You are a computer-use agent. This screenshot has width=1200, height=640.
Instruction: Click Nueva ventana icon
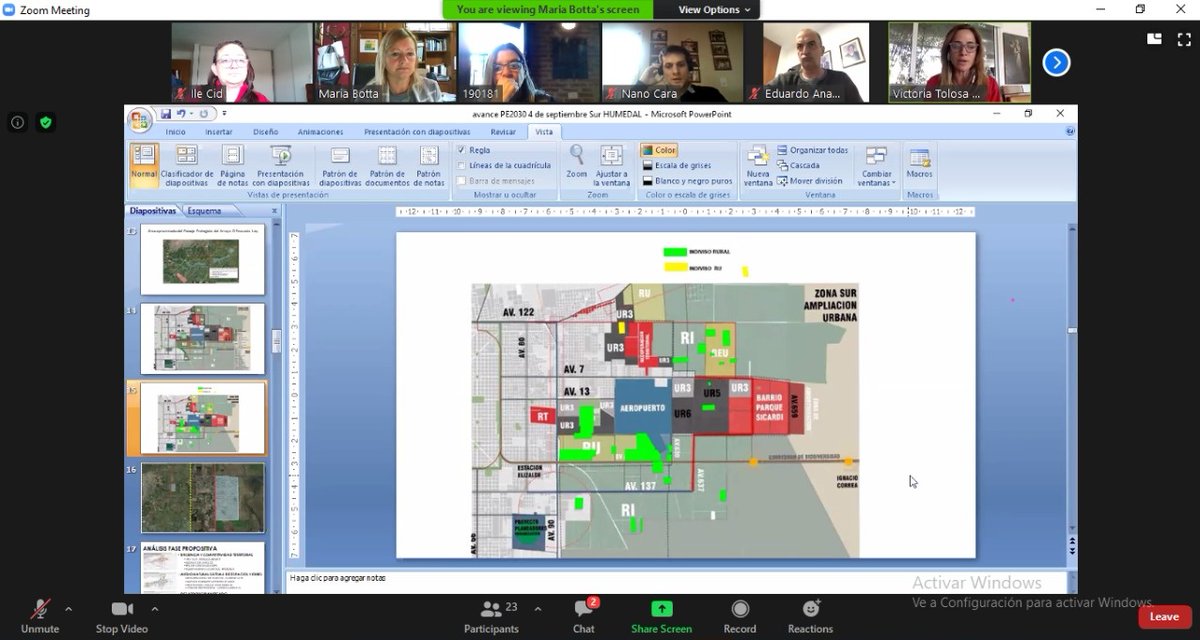click(758, 166)
